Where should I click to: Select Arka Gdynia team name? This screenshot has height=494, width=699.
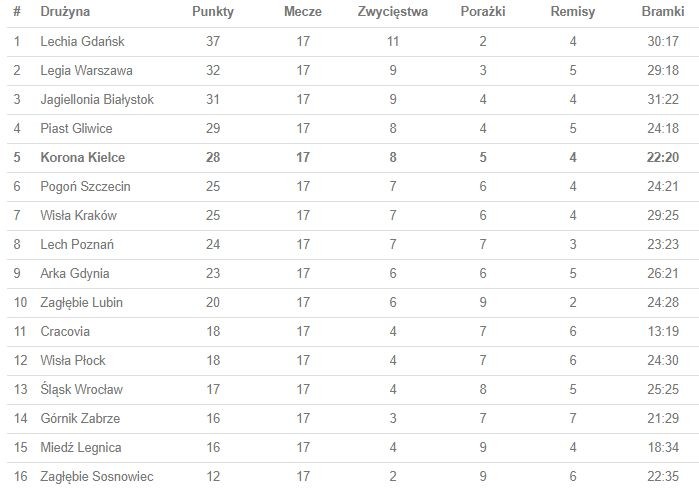coord(75,274)
